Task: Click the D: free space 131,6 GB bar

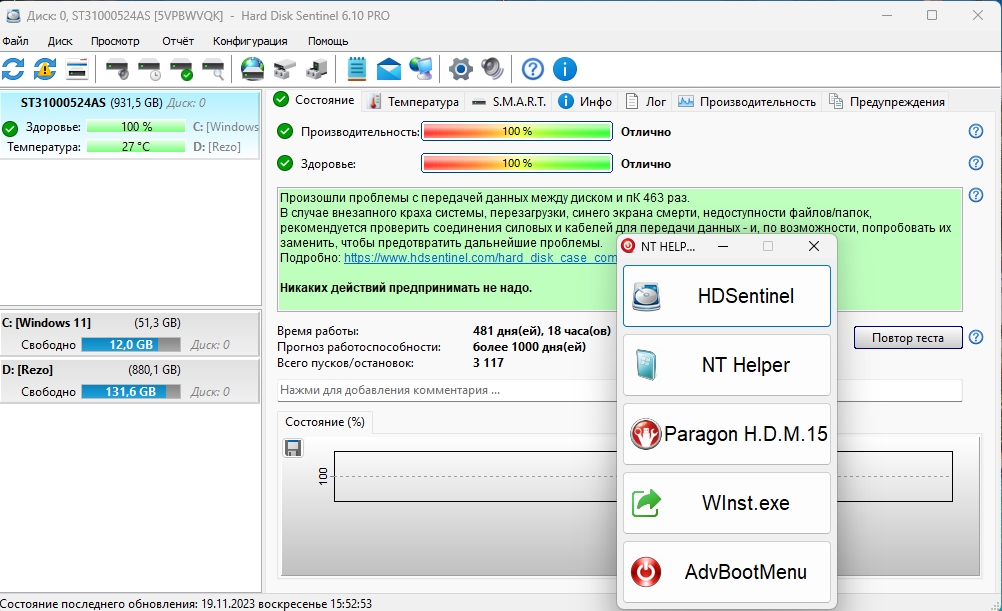Action: pyautogui.click(x=131, y=391)
